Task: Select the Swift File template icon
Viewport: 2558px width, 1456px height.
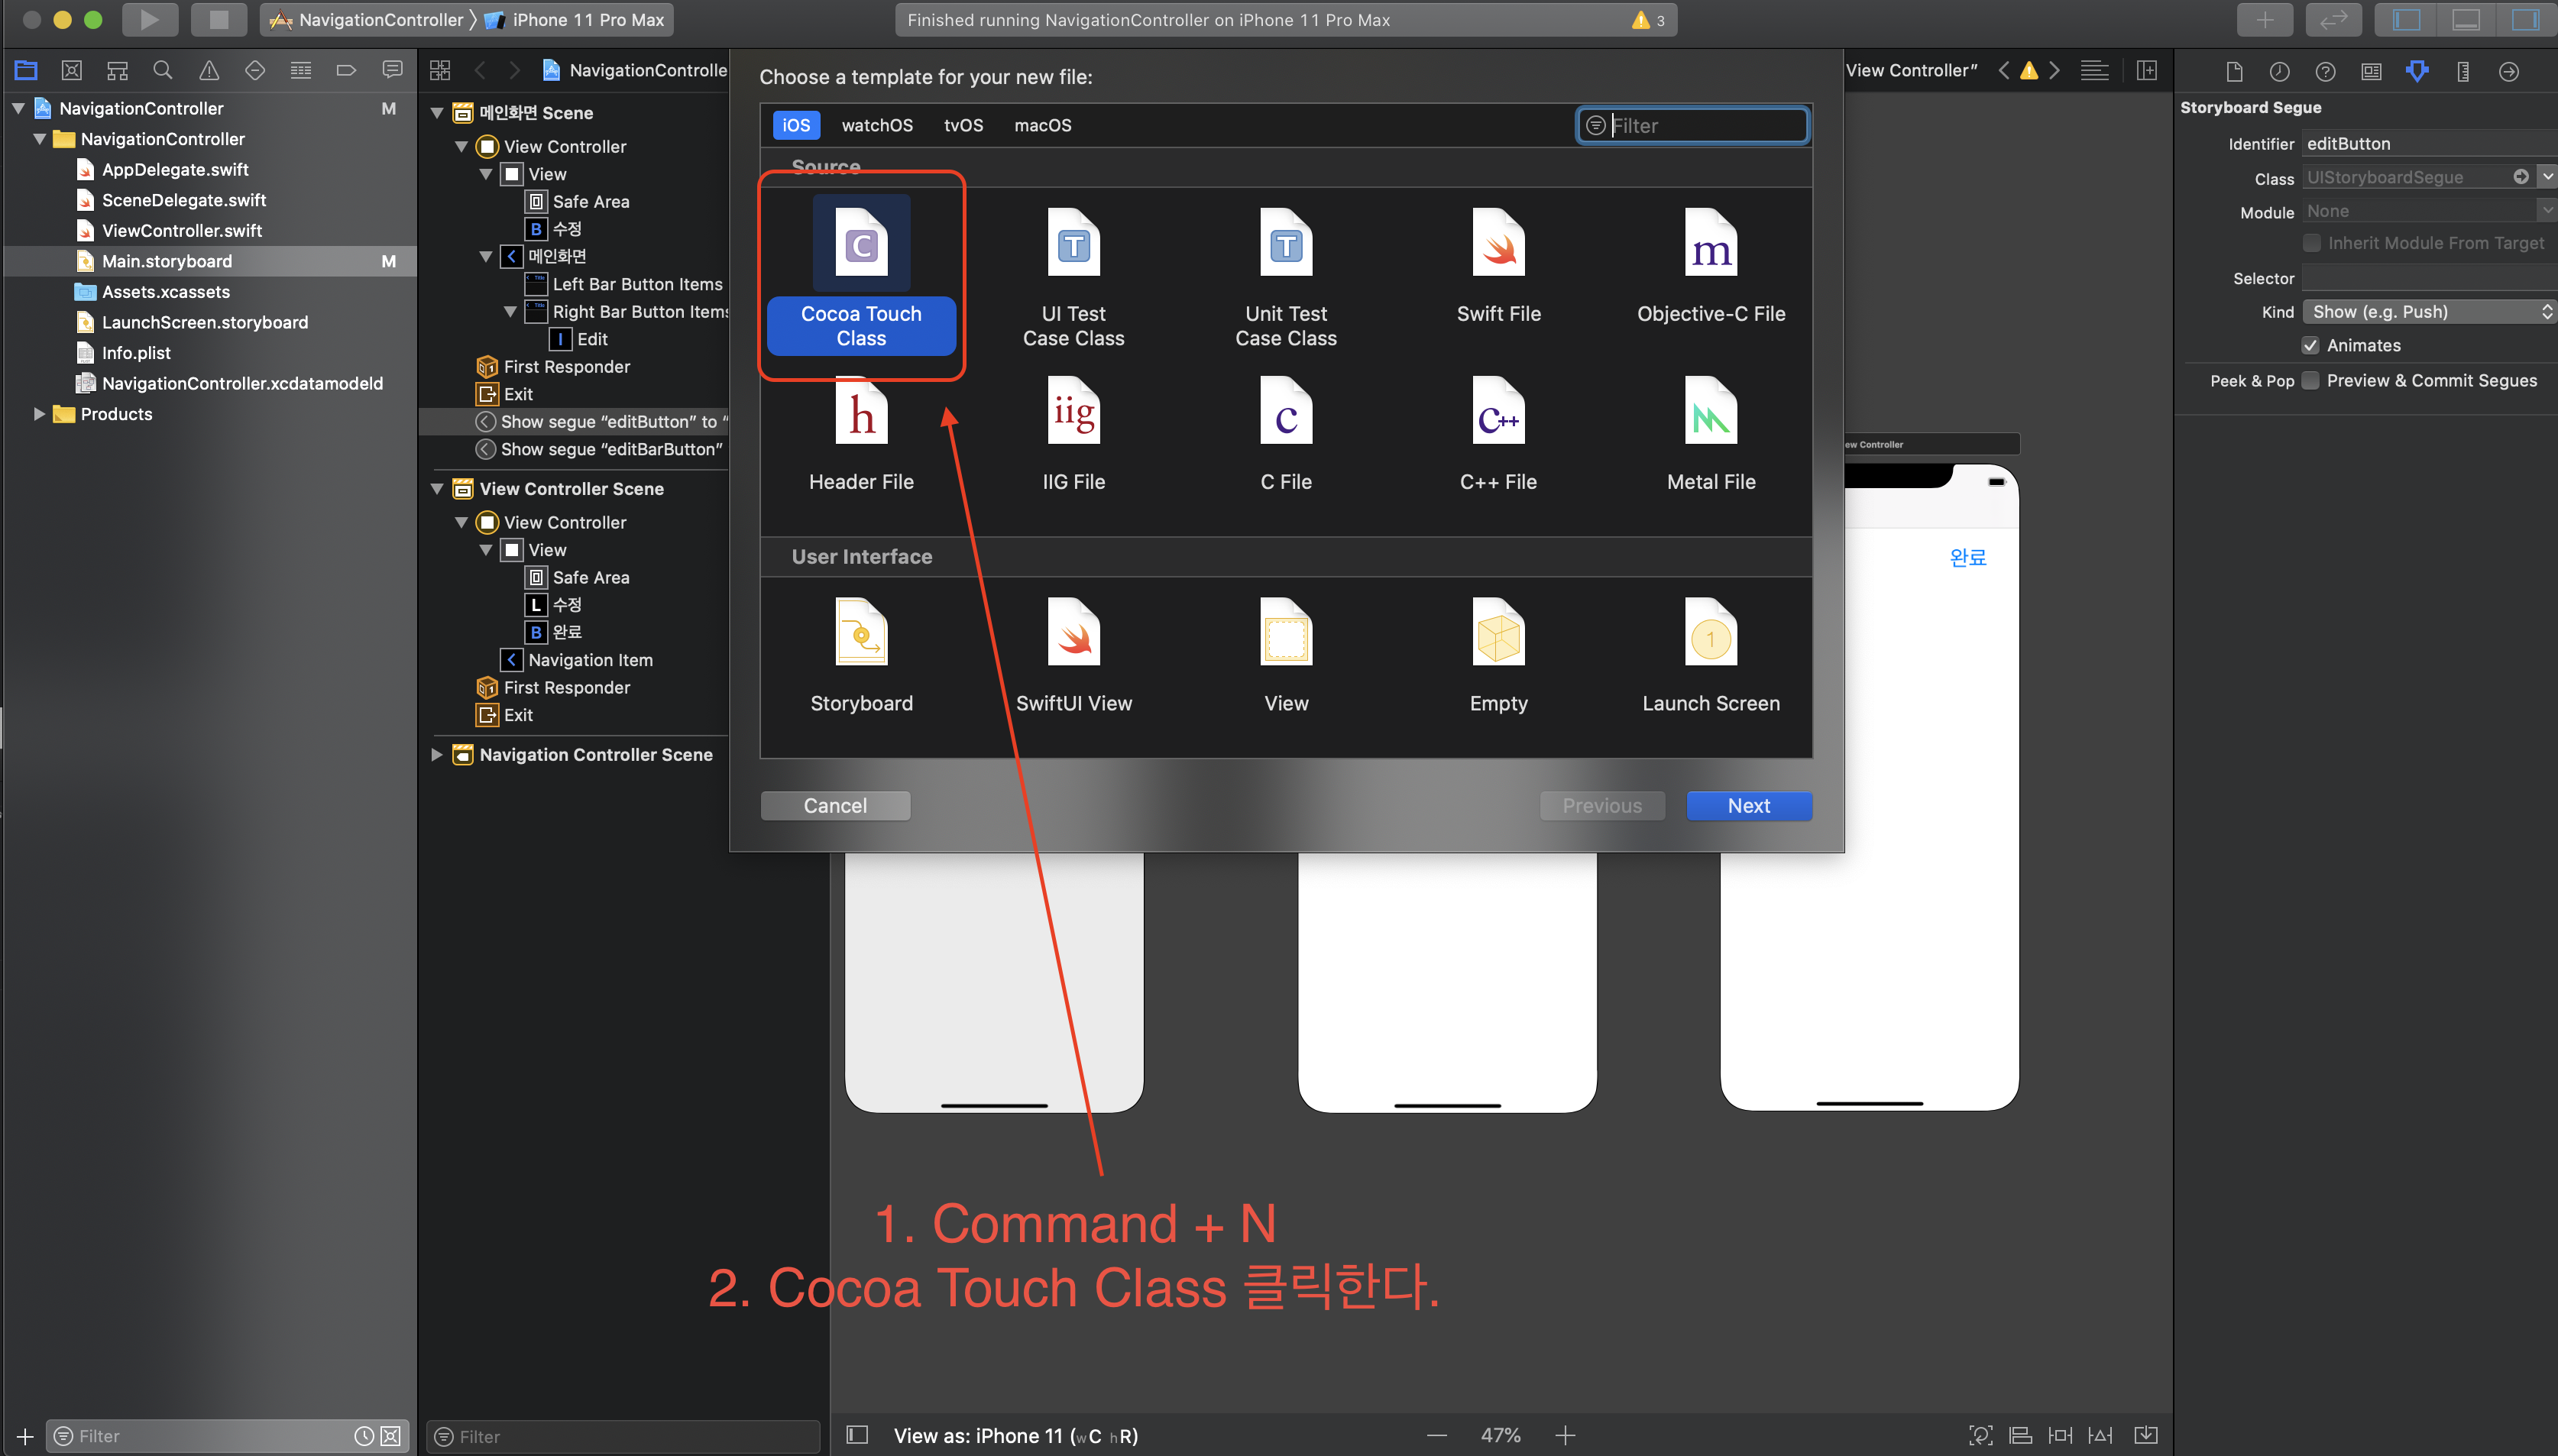Action: pyautogui.click(x=1498, y=244)
